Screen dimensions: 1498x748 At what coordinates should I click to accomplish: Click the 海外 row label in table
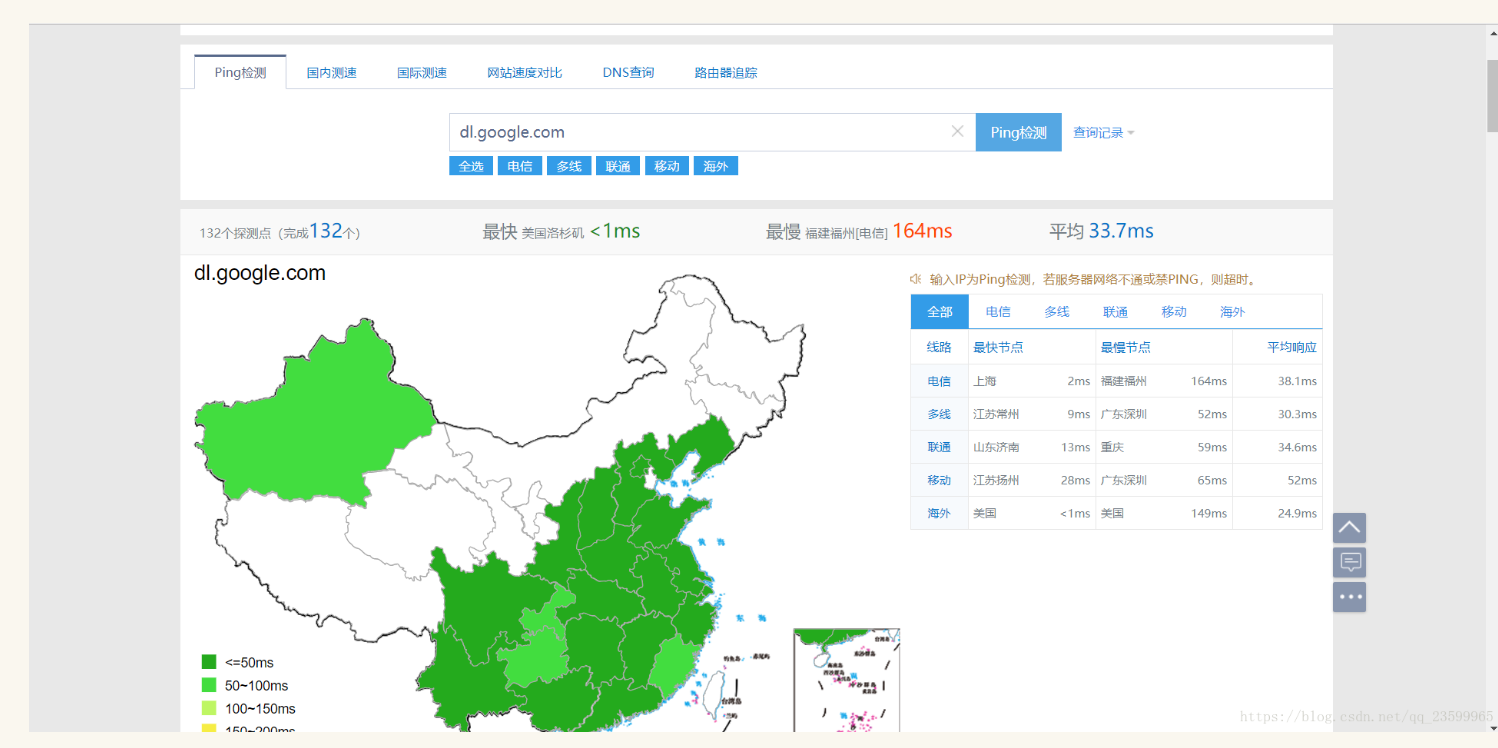[x=939, y=513]
